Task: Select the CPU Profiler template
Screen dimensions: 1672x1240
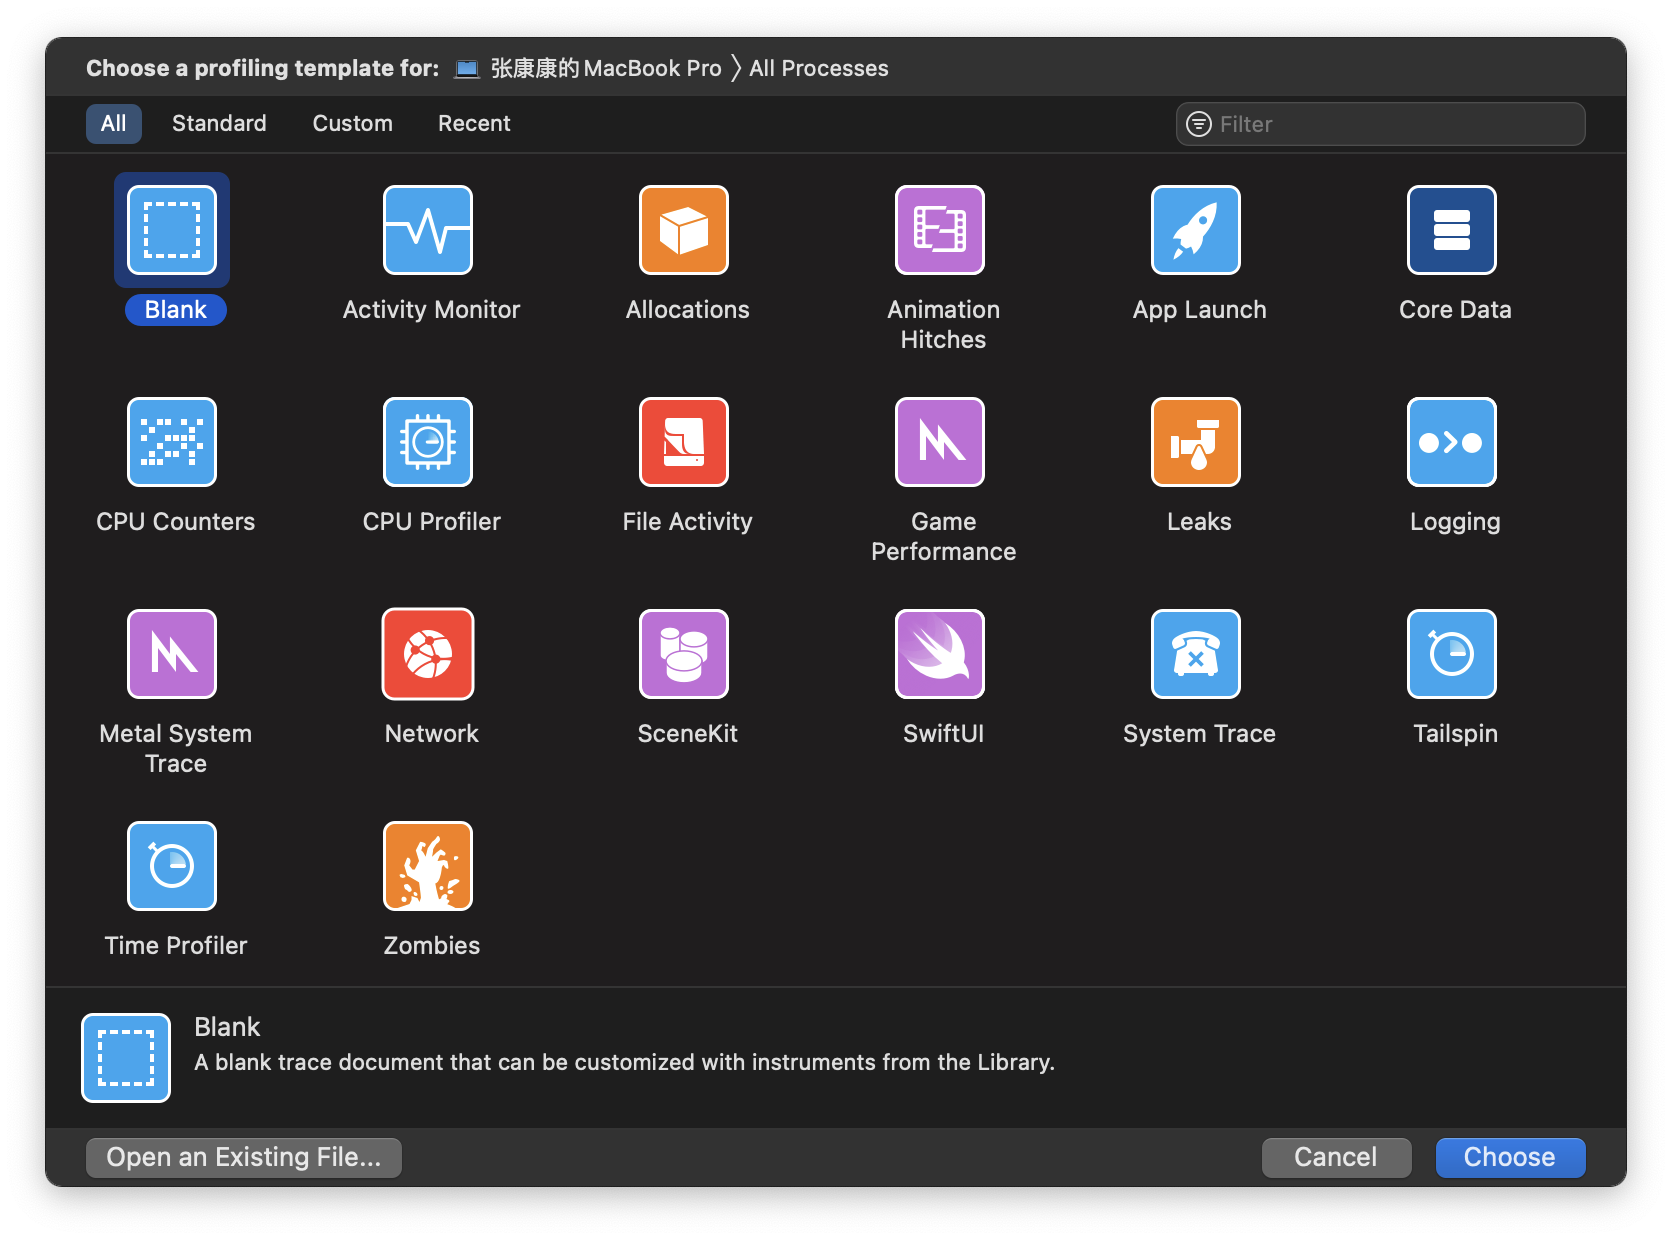Action: click(428, 442)
